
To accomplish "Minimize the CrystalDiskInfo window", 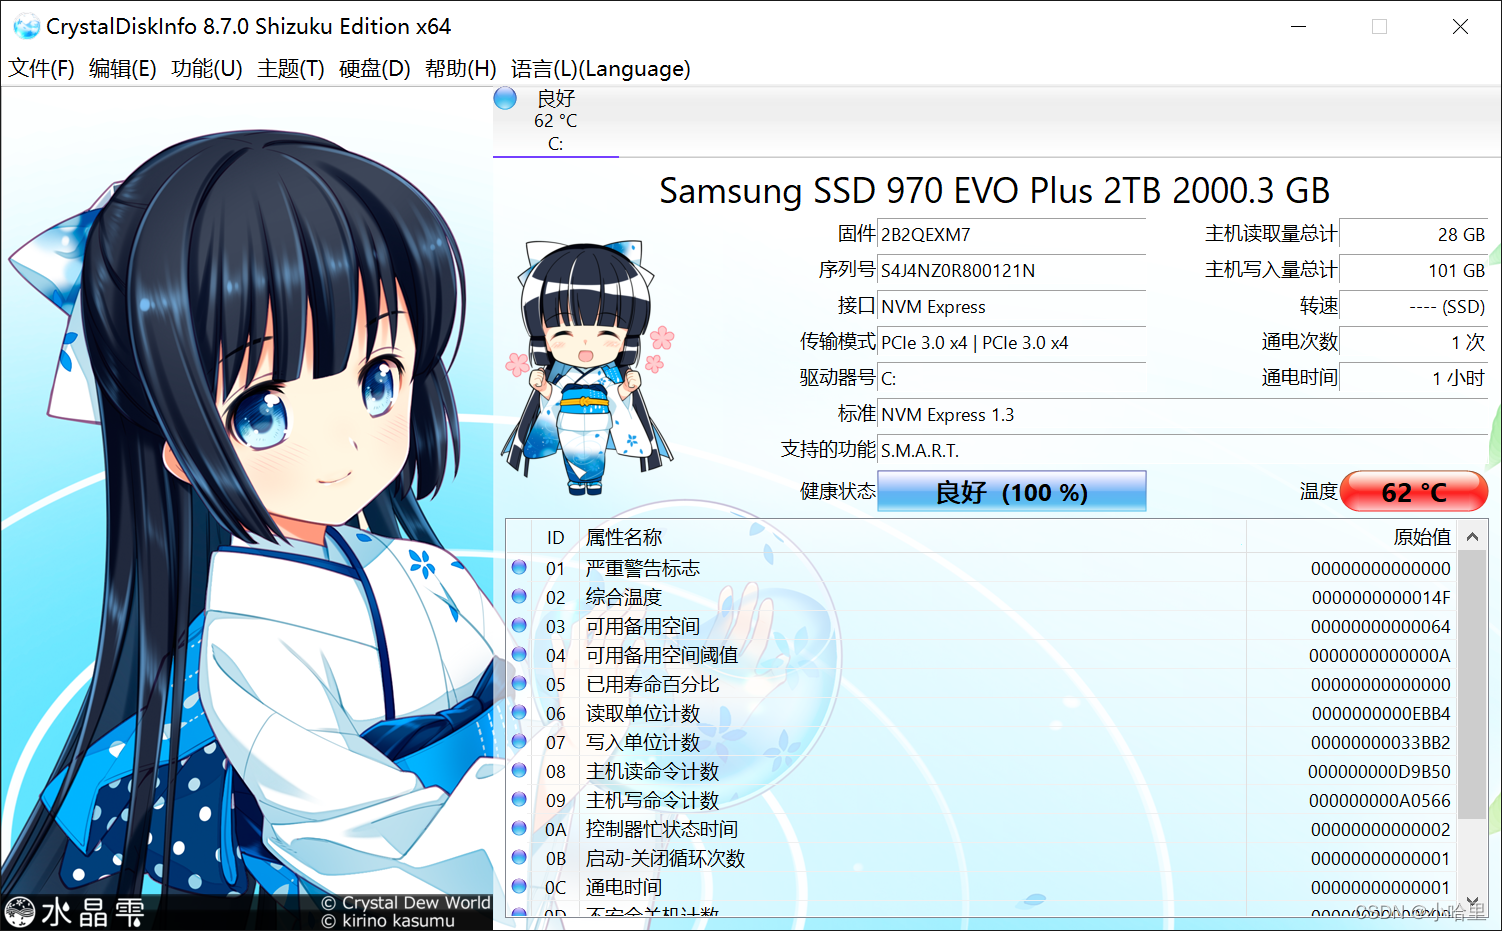I will click(1299, 27).
